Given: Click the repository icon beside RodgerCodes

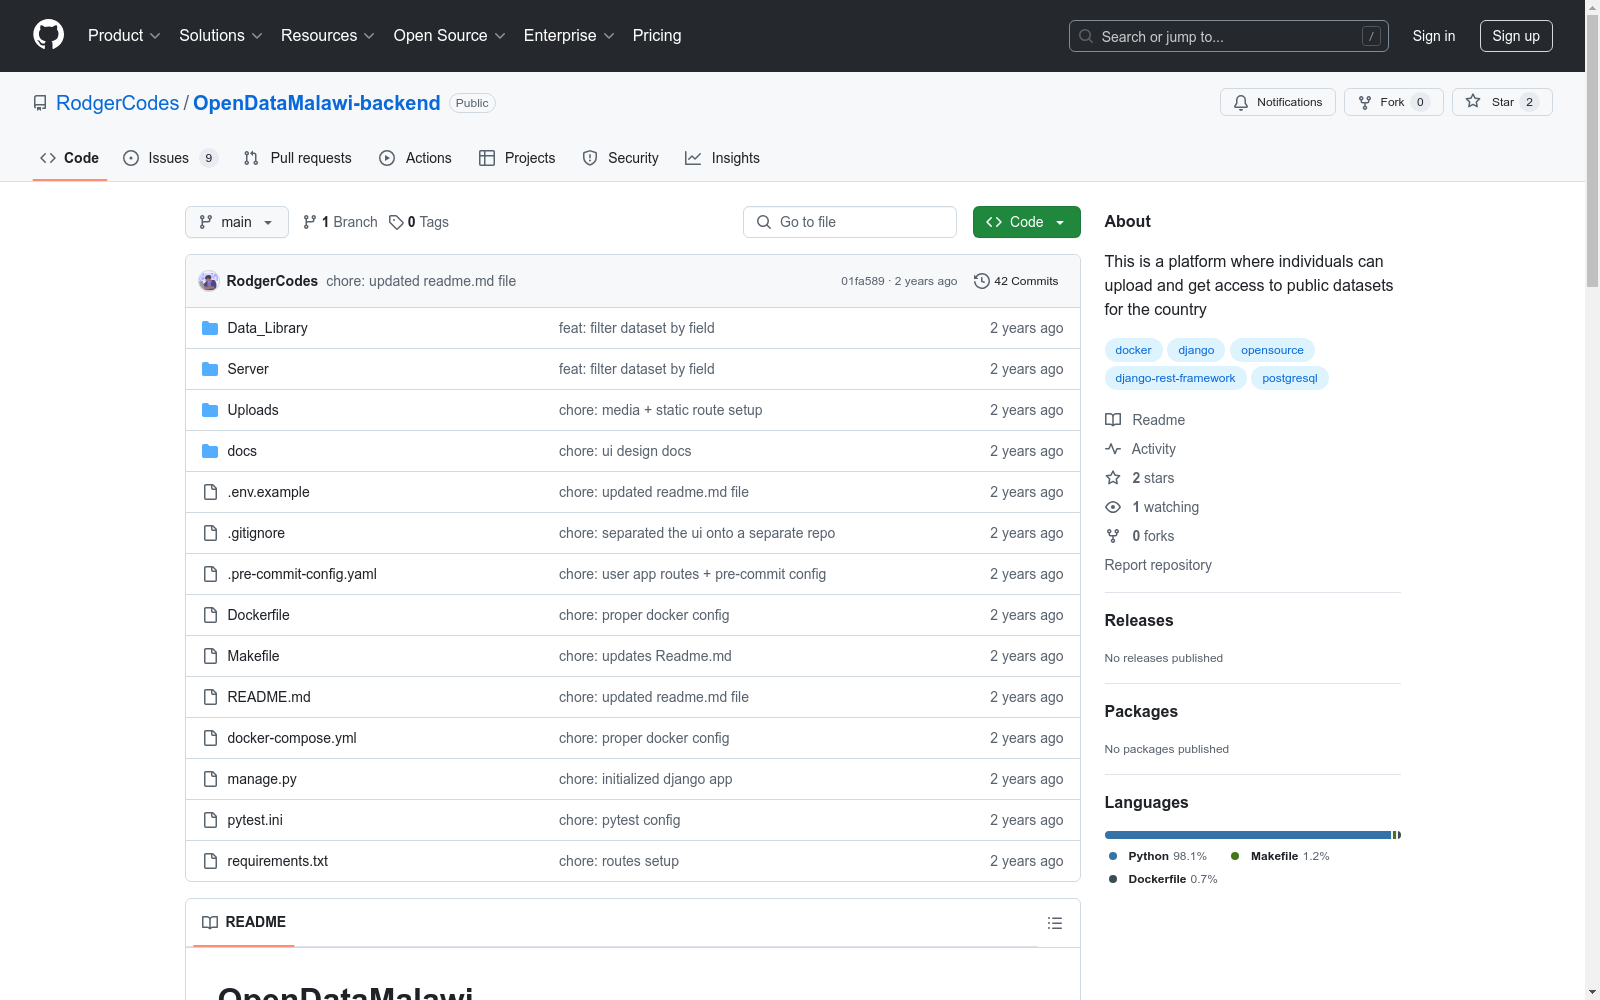Looking at the screenshot, I should coord(40,103).
